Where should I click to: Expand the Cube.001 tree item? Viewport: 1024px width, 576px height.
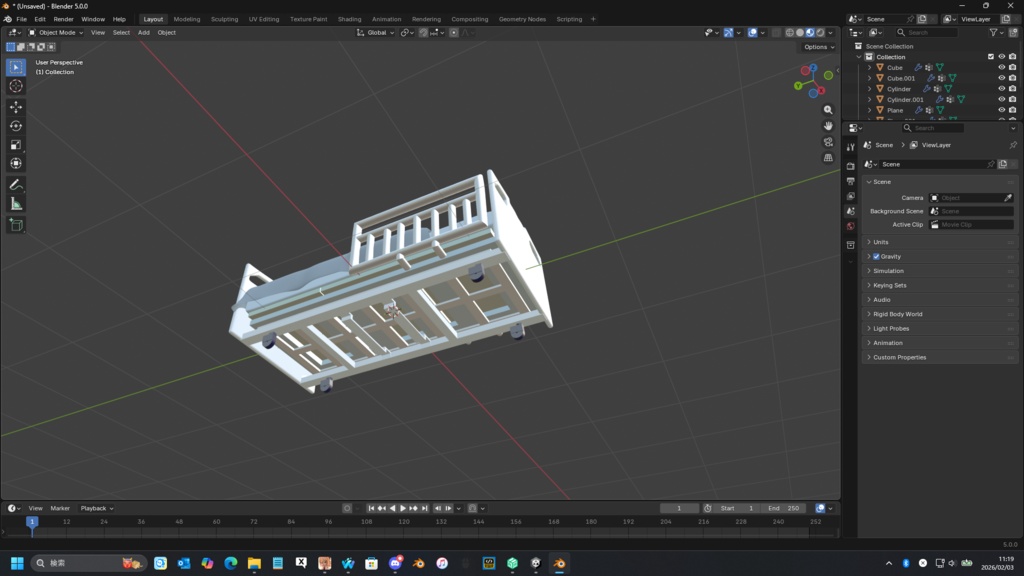pyautogui.click(x=870, y=78)
